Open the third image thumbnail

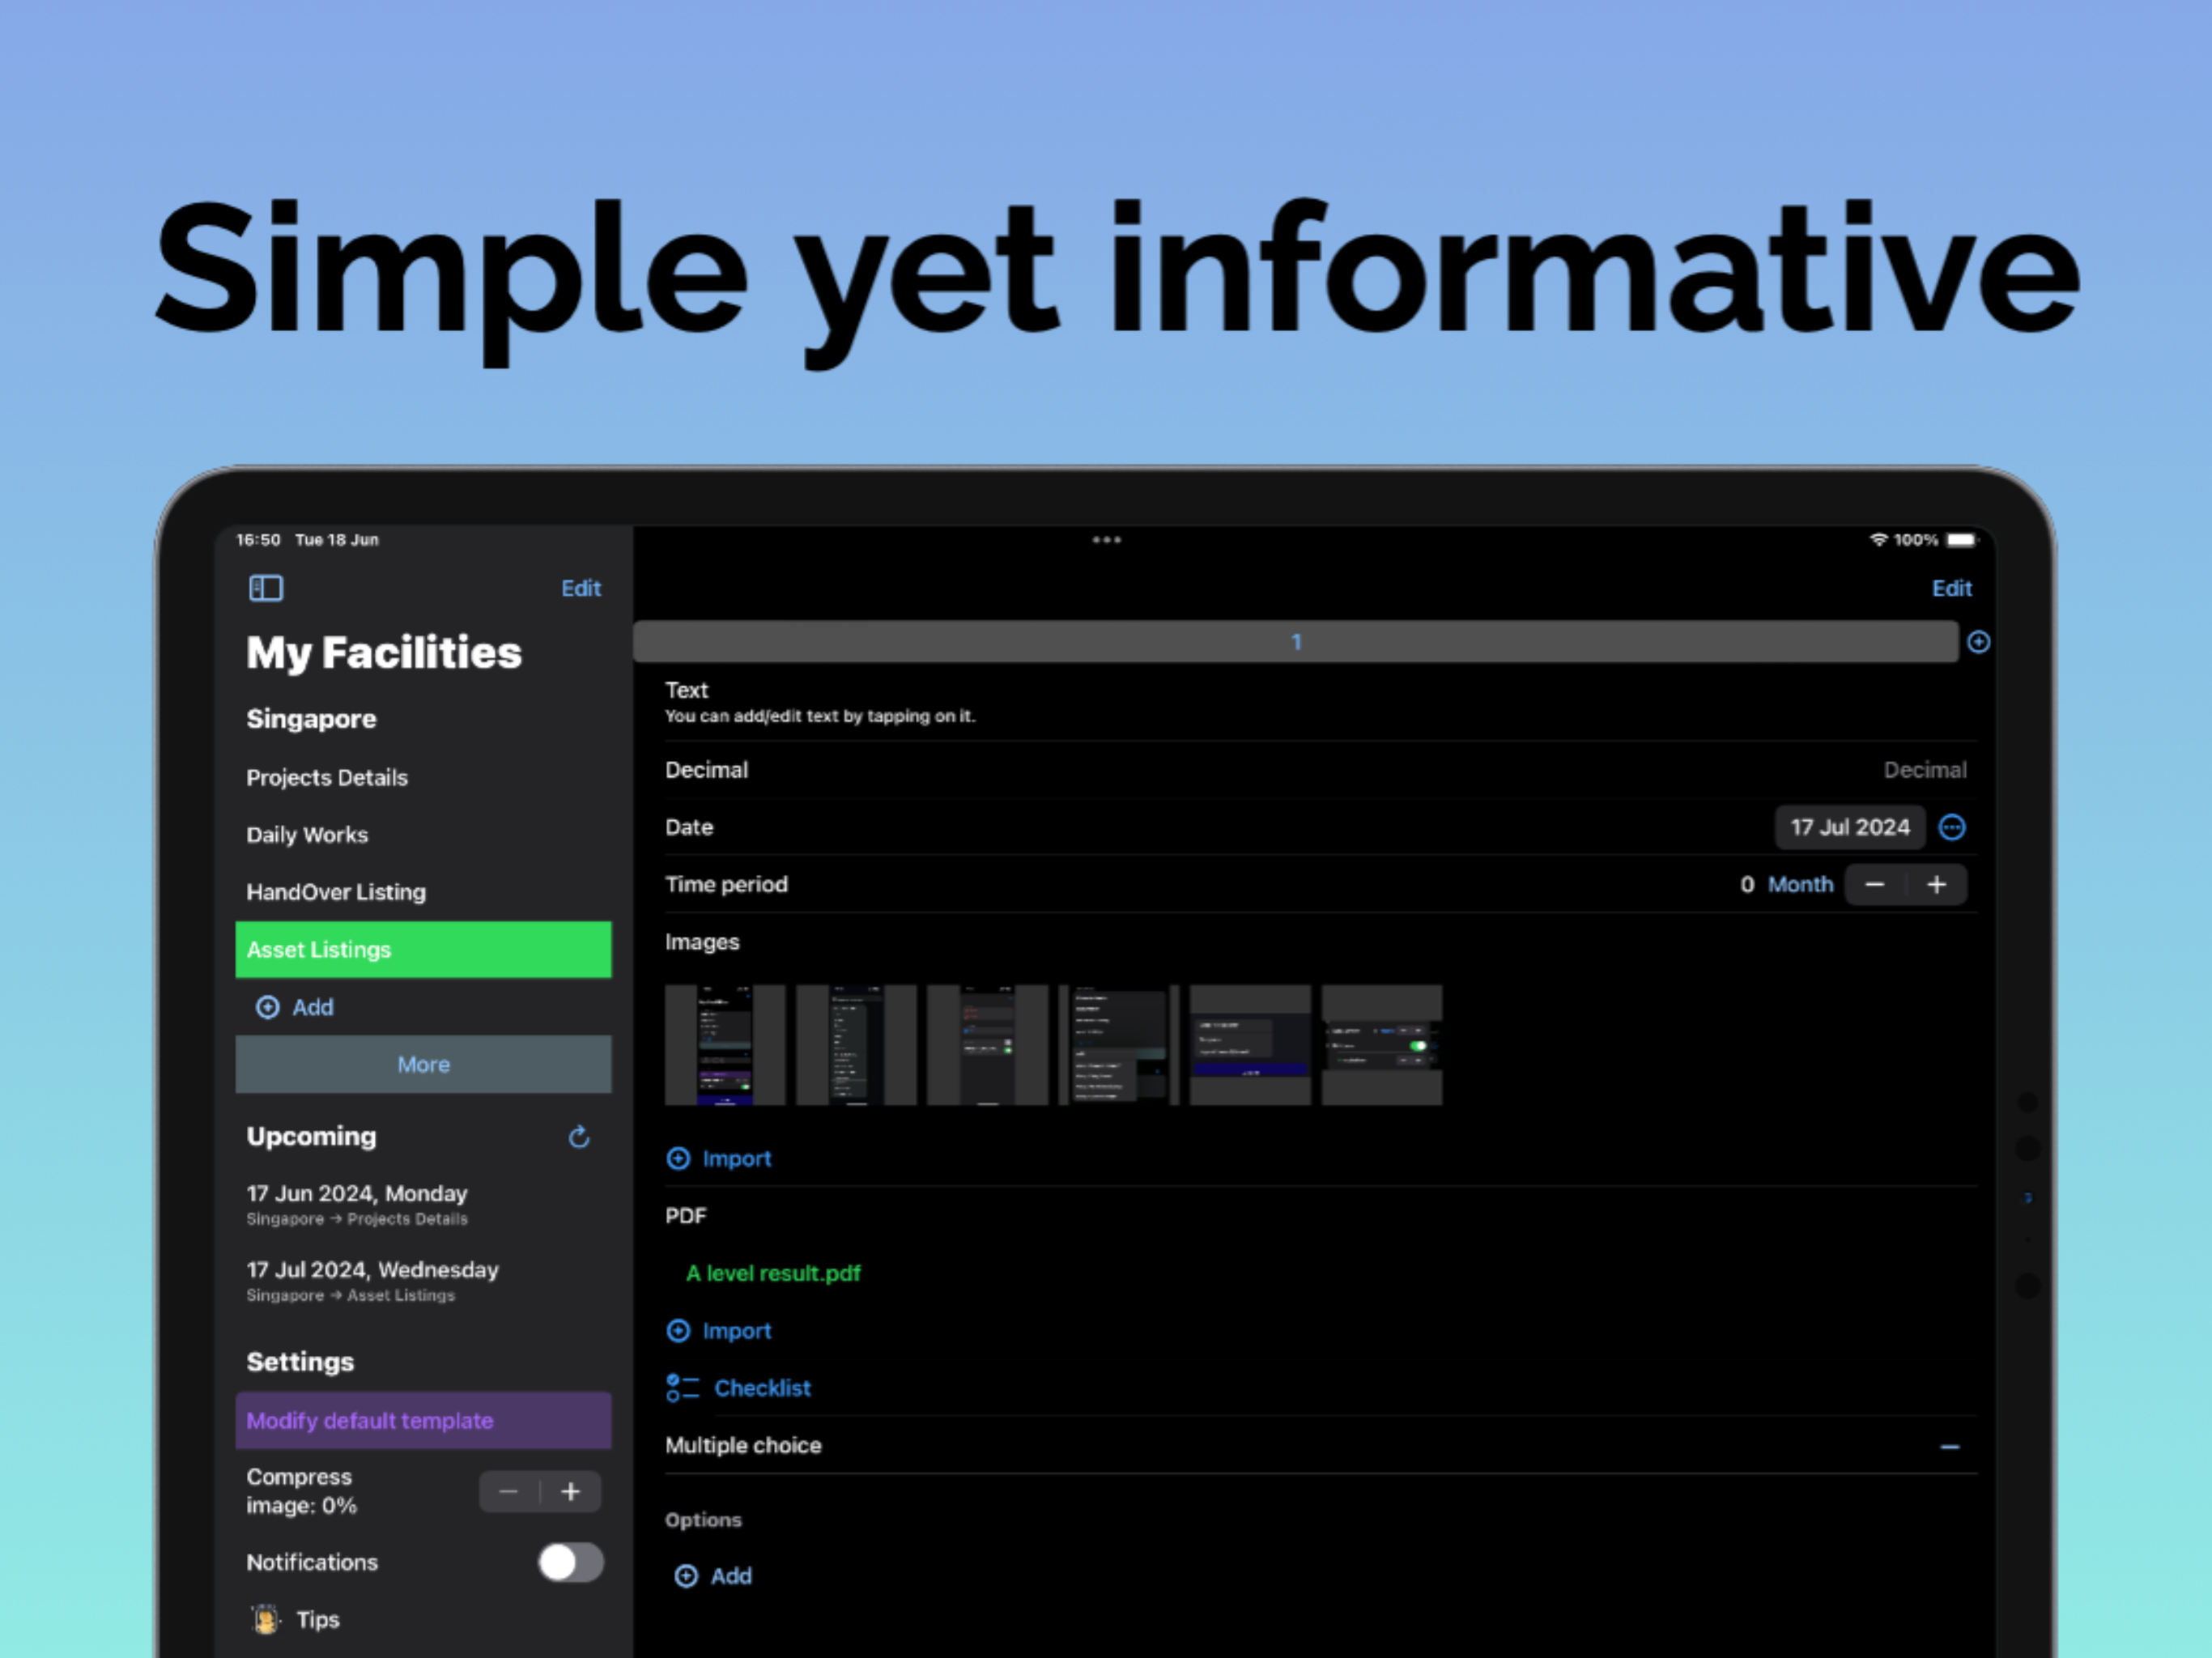tap(987, 1045)
